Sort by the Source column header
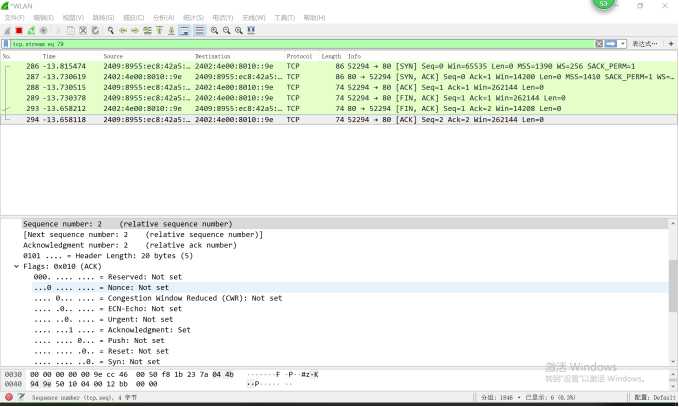Screen dimensions: 679x407 click(x=113, y=56)
